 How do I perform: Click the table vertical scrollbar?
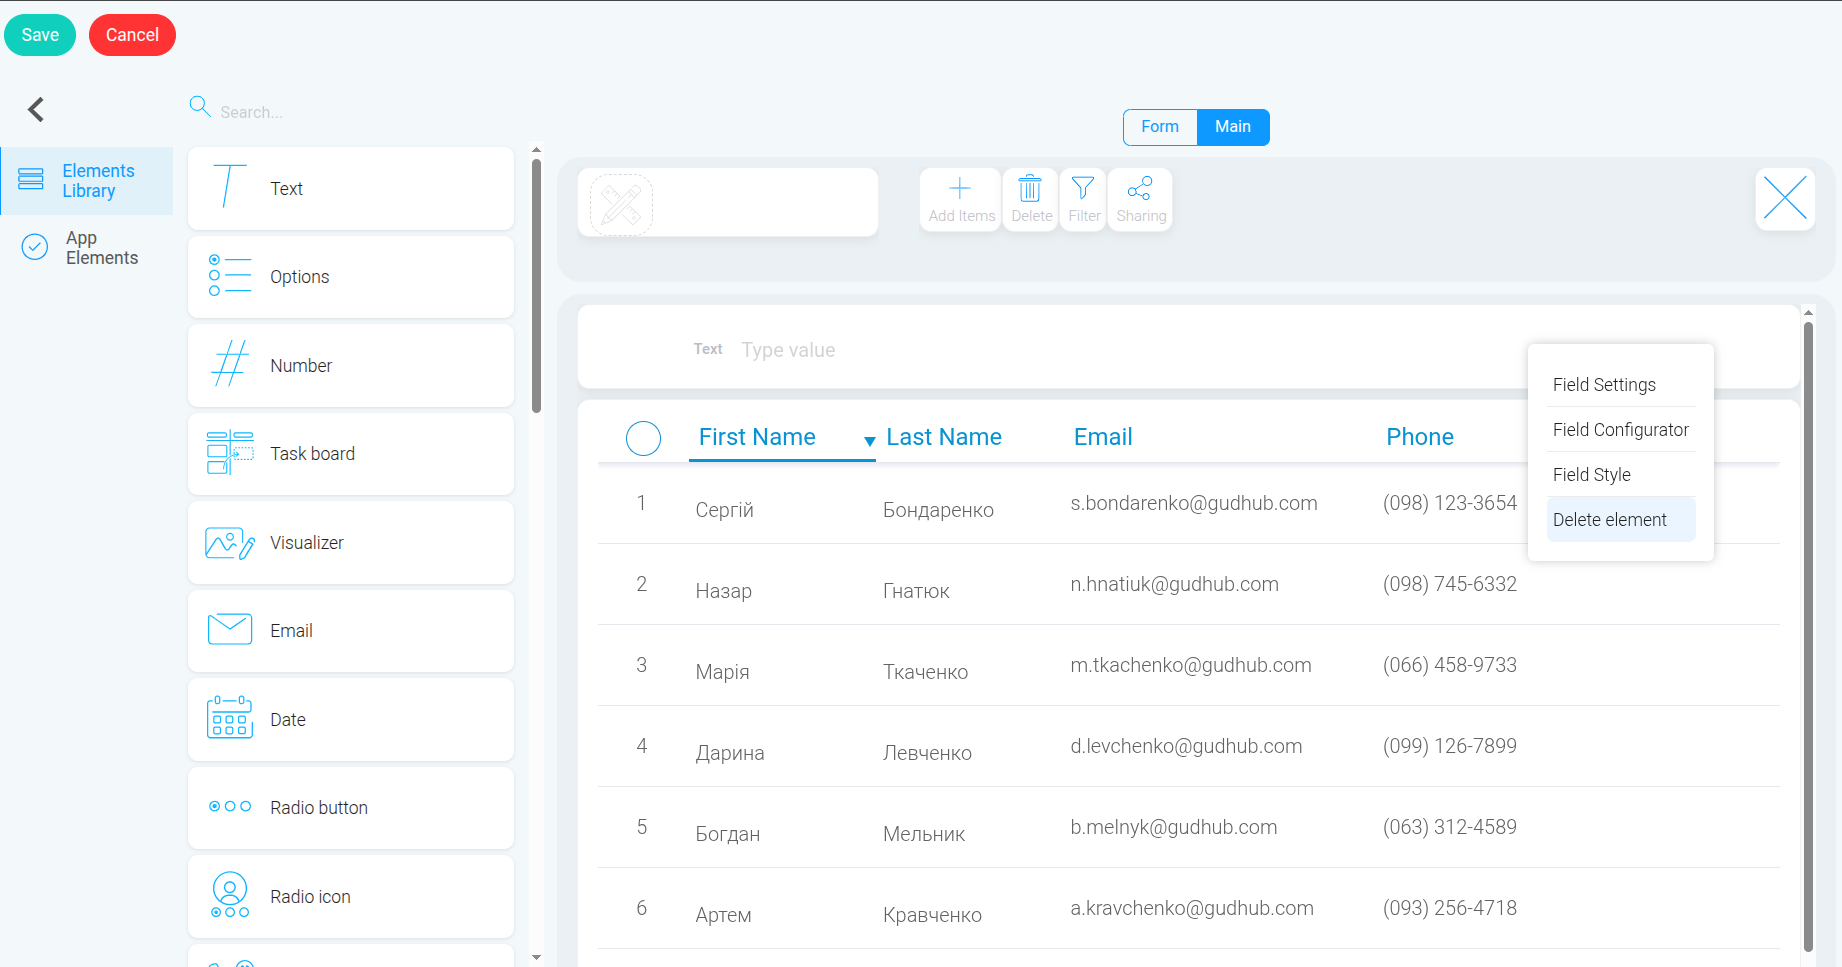coord(1808,635)
